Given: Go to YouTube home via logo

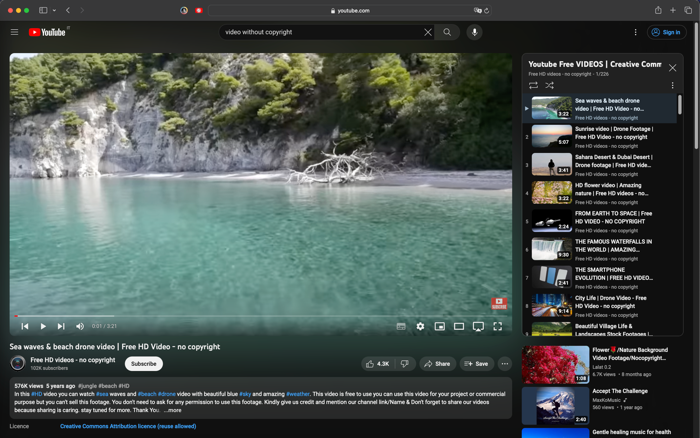Looking at the screenshot, I should click(47, 32).
